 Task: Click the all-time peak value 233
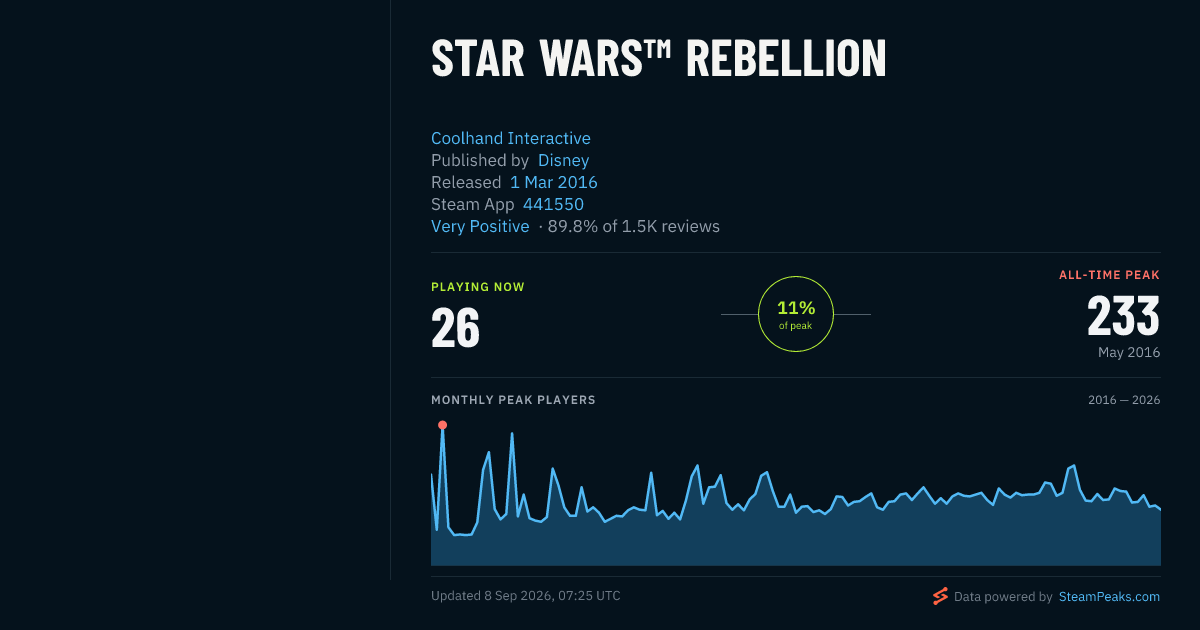(x=1124, y=317)
